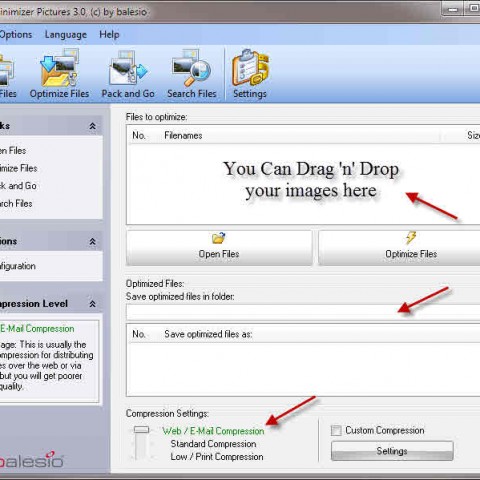Click the Save optimized files in folder field
This screenshot has height=480, width=480.
click(x=303, y=312)
